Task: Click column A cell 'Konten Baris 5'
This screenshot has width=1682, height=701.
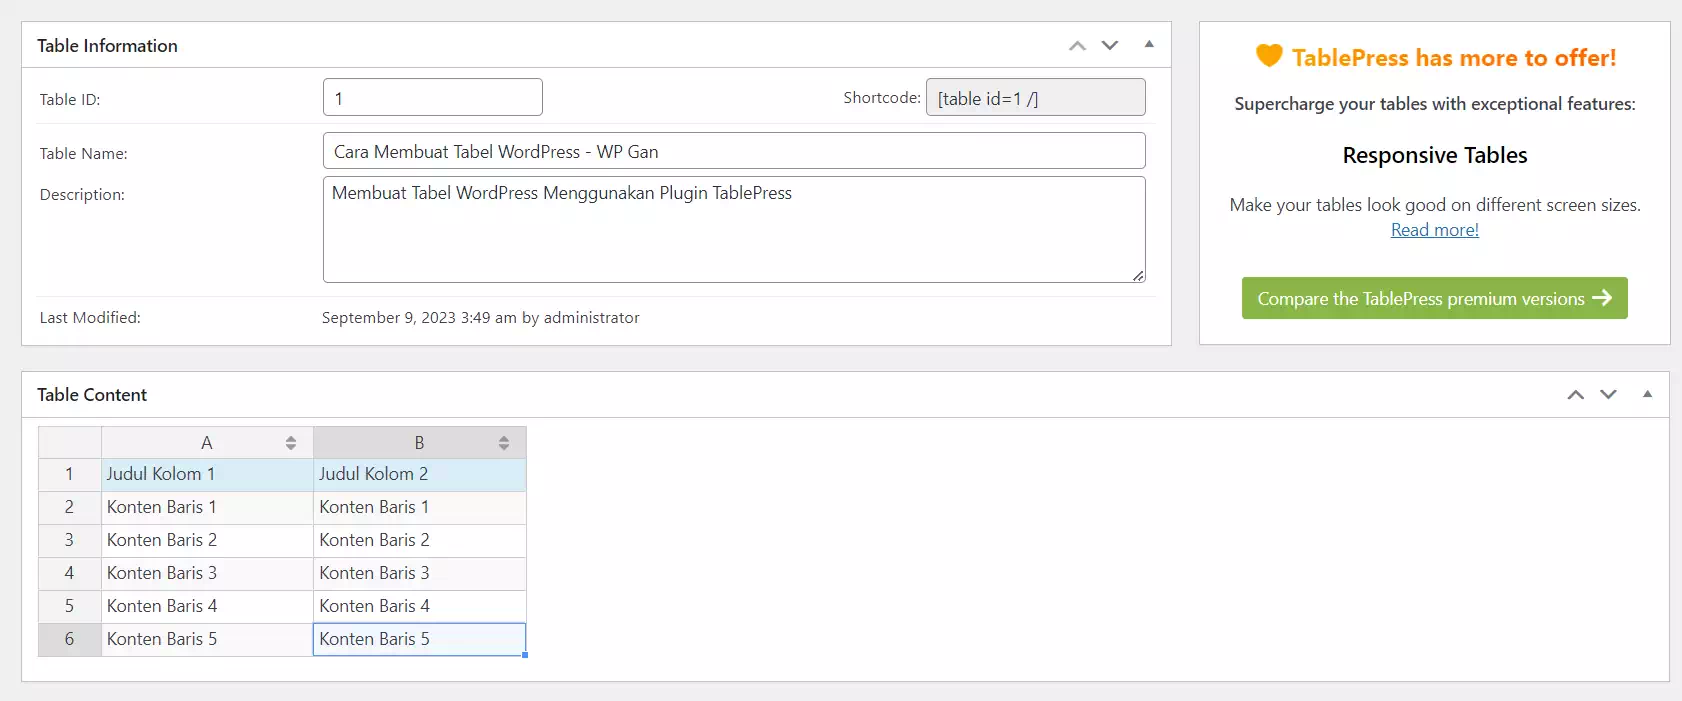Action: coord(207,639)
